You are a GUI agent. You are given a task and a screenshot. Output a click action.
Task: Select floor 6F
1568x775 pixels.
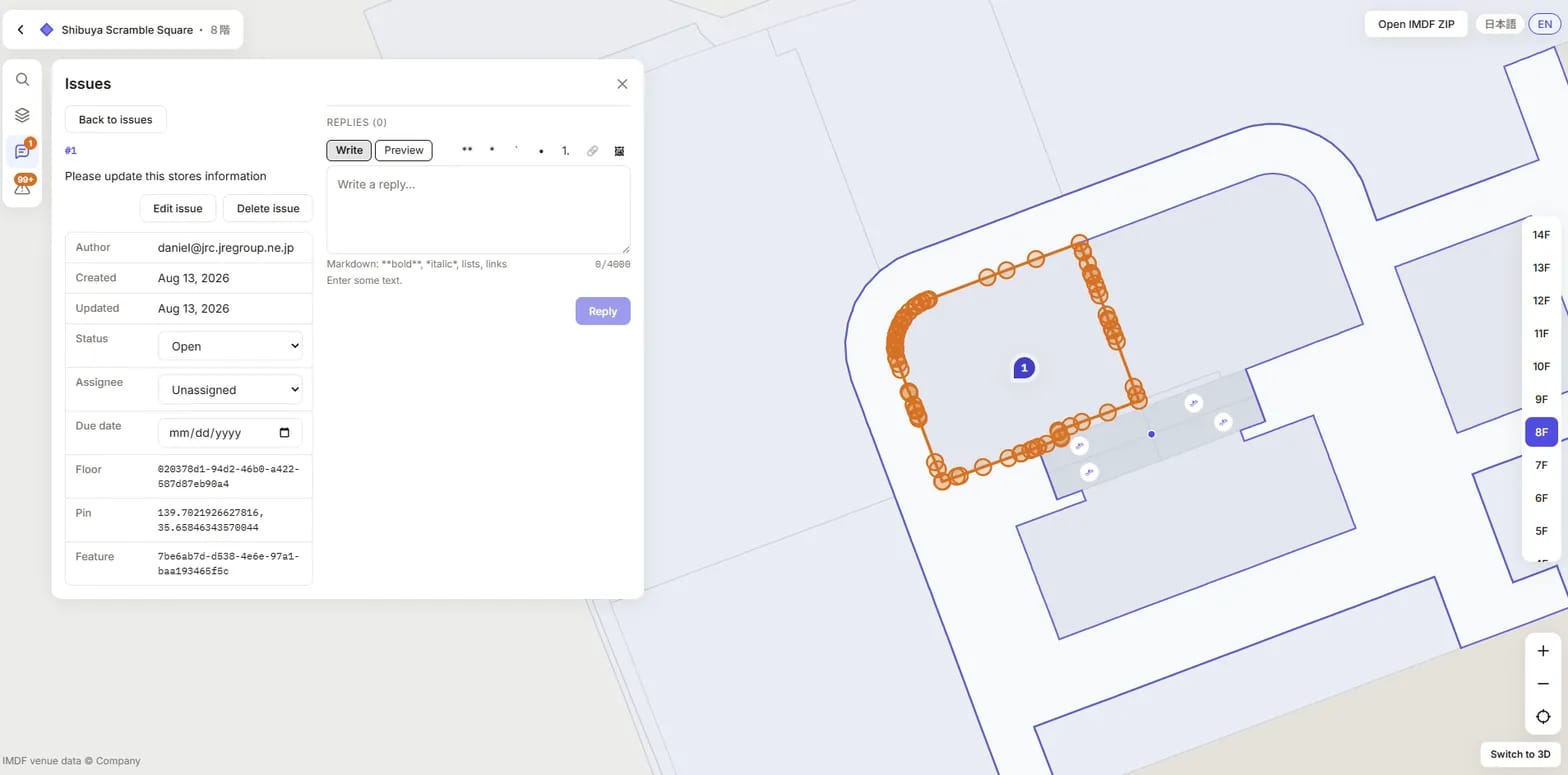tap(1541, 498)
